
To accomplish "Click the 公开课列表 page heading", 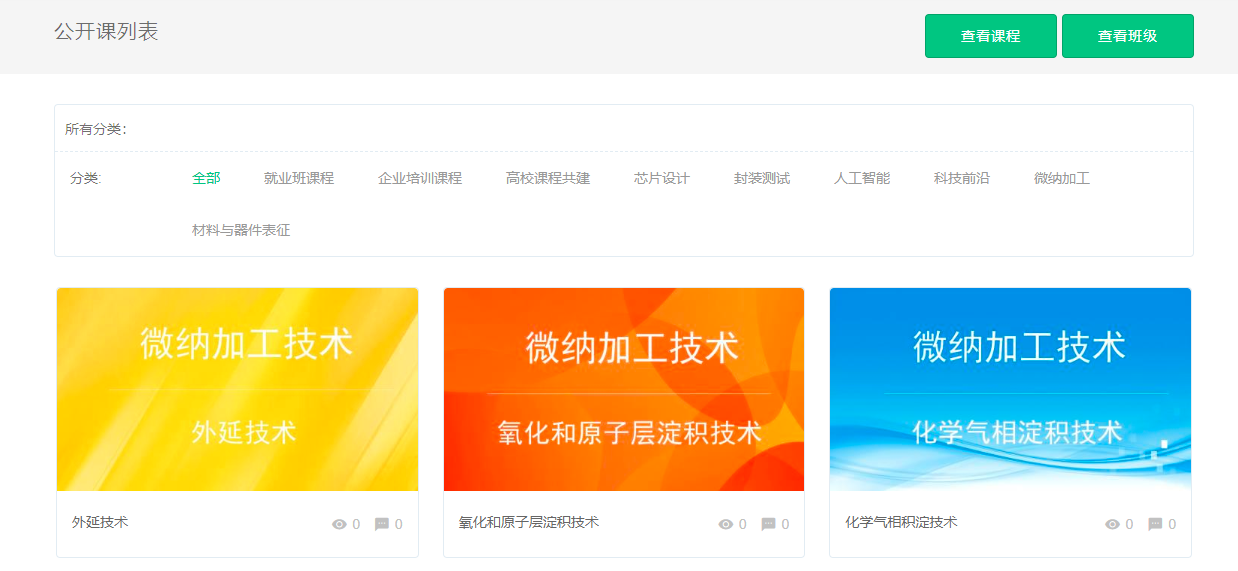I will pyautogui.click(x=106, y=31).
